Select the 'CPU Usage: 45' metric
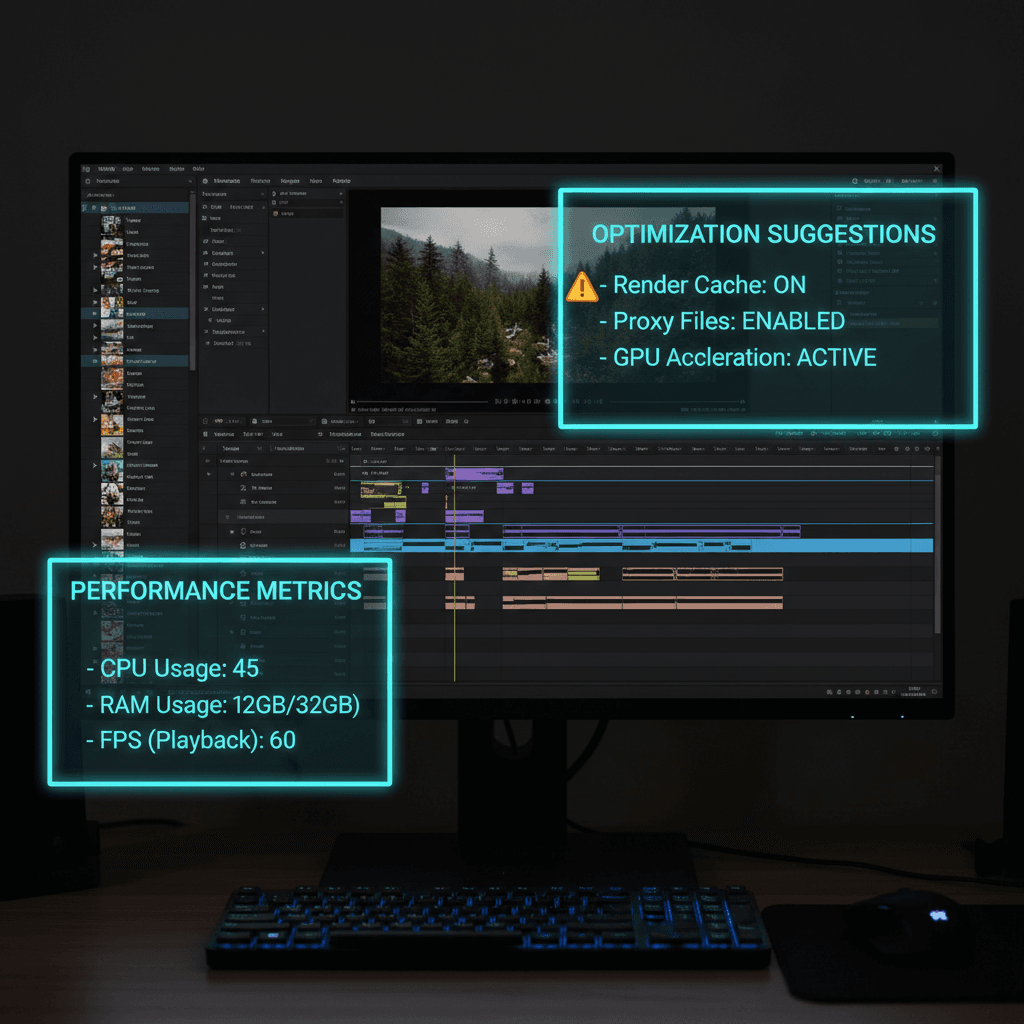Screen dimensions: 1024x1024 (x=173, y=668)
